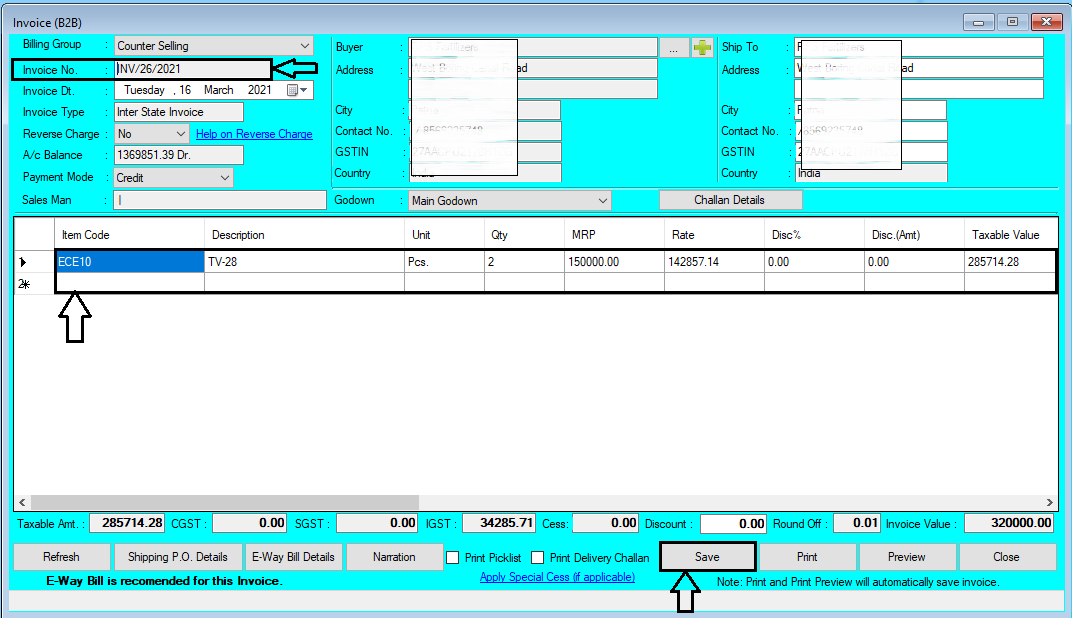The height and width of the screenshot is (618, 1072).
Task: Check Print Delivery Challan
Action: (x=537, y=557)
